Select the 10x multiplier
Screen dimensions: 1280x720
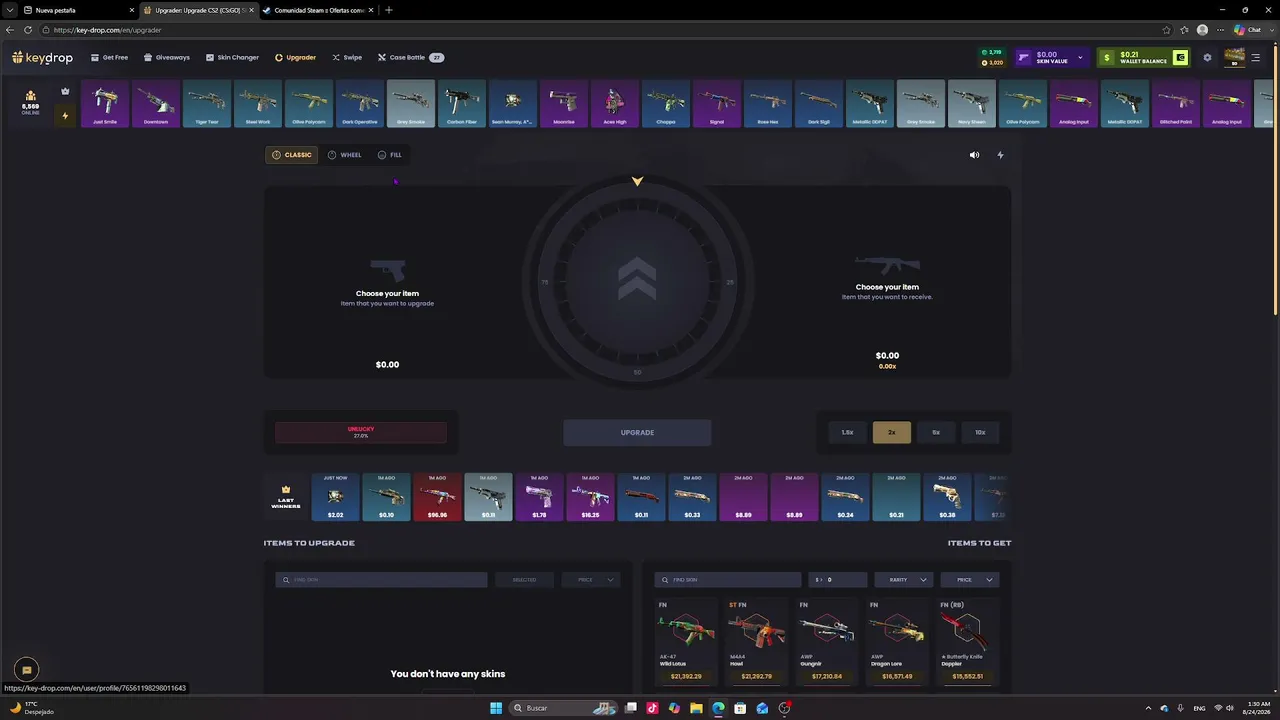[980, 433]
